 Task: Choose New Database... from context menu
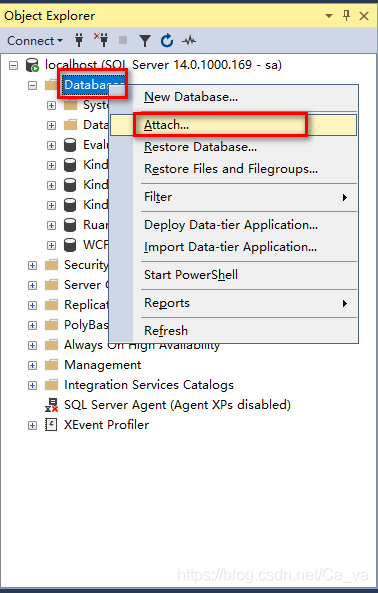[x=233, y=97]
